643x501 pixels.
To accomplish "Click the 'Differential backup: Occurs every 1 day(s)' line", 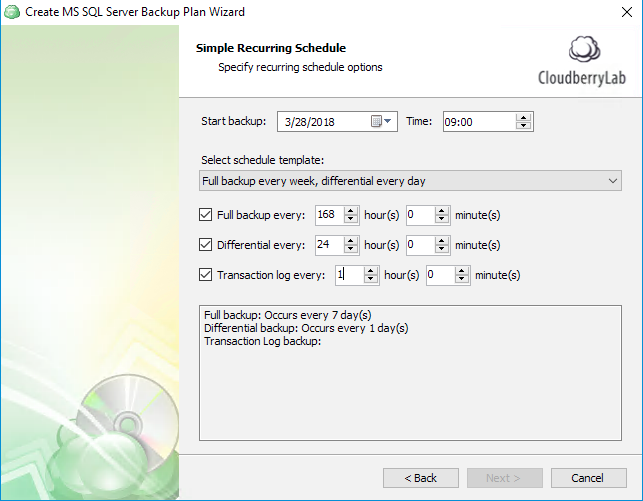I will 306,328.
